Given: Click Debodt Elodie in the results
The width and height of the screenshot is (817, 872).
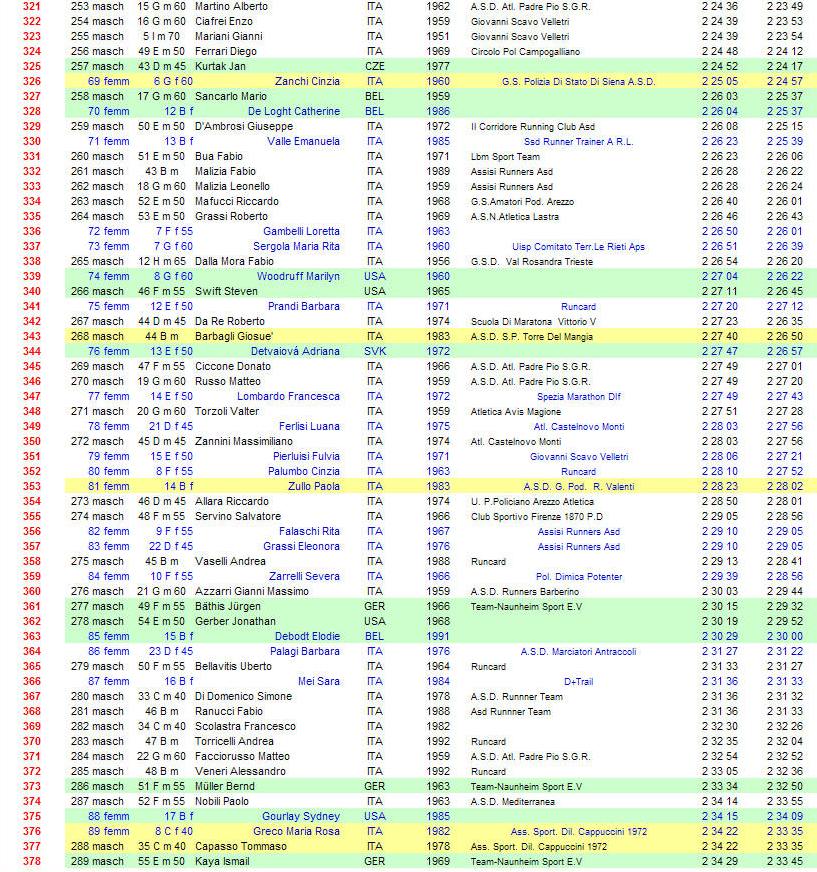Looking at the screenshot, I should 307,637.
